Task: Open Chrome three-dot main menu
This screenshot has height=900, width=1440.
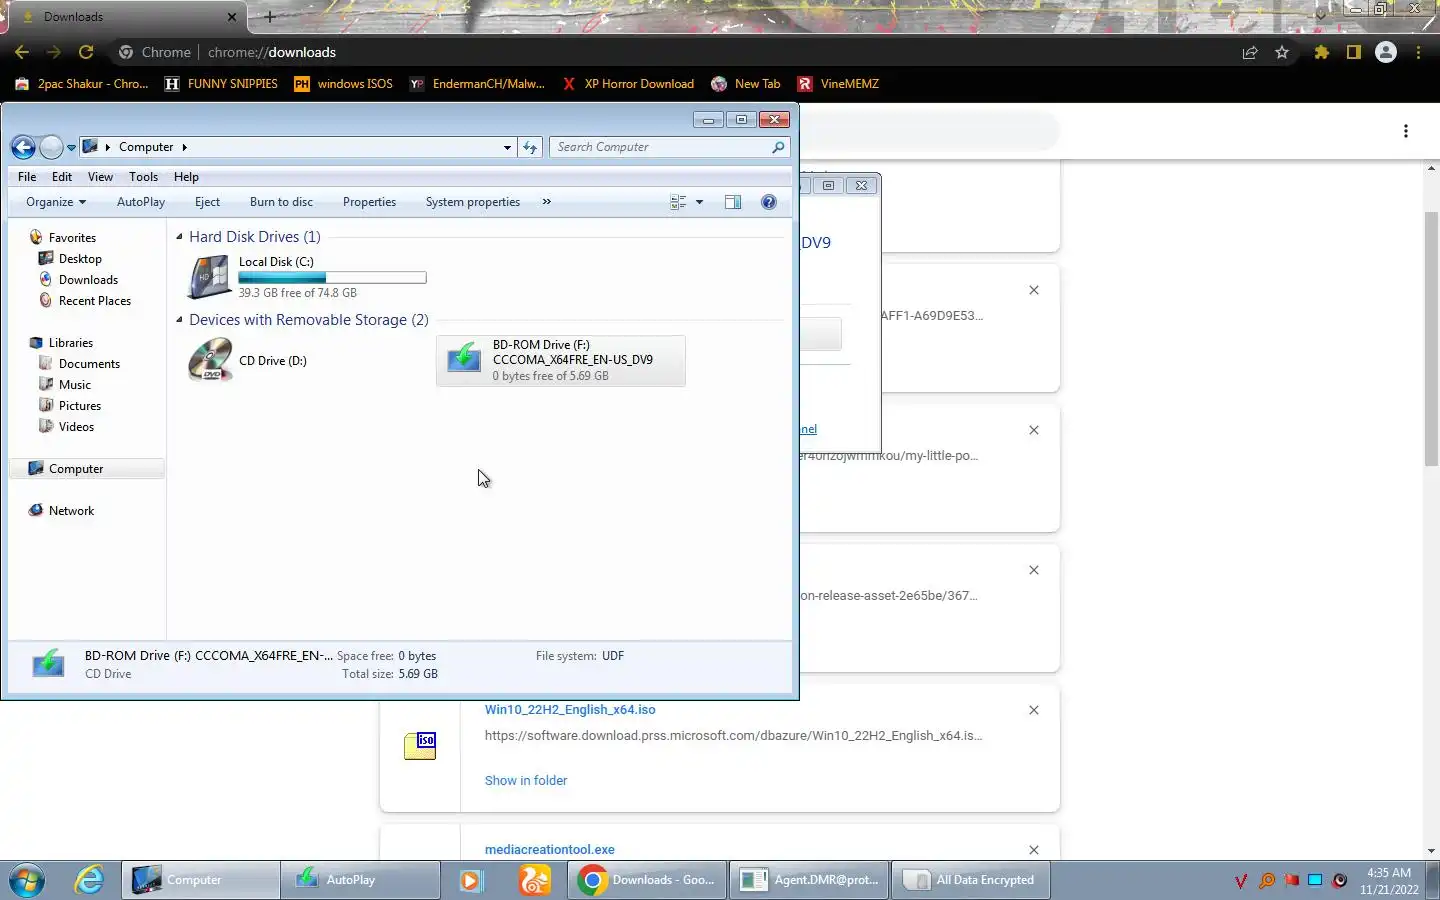Action: click(1418, 52)
